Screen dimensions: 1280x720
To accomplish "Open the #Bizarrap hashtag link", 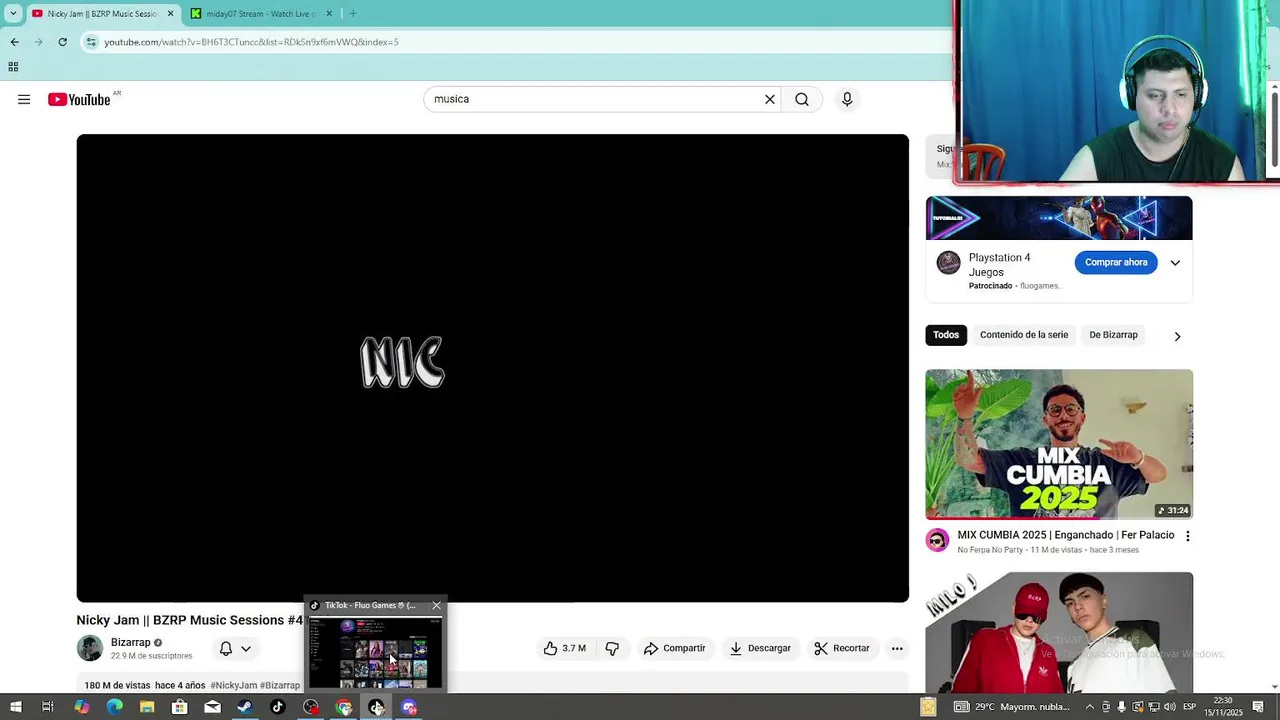I will [x=279, y=686].
